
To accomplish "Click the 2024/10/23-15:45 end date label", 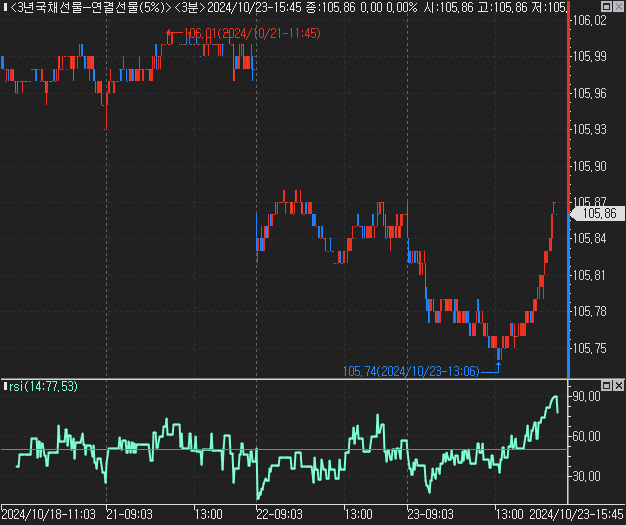I will tap(577, 514).
